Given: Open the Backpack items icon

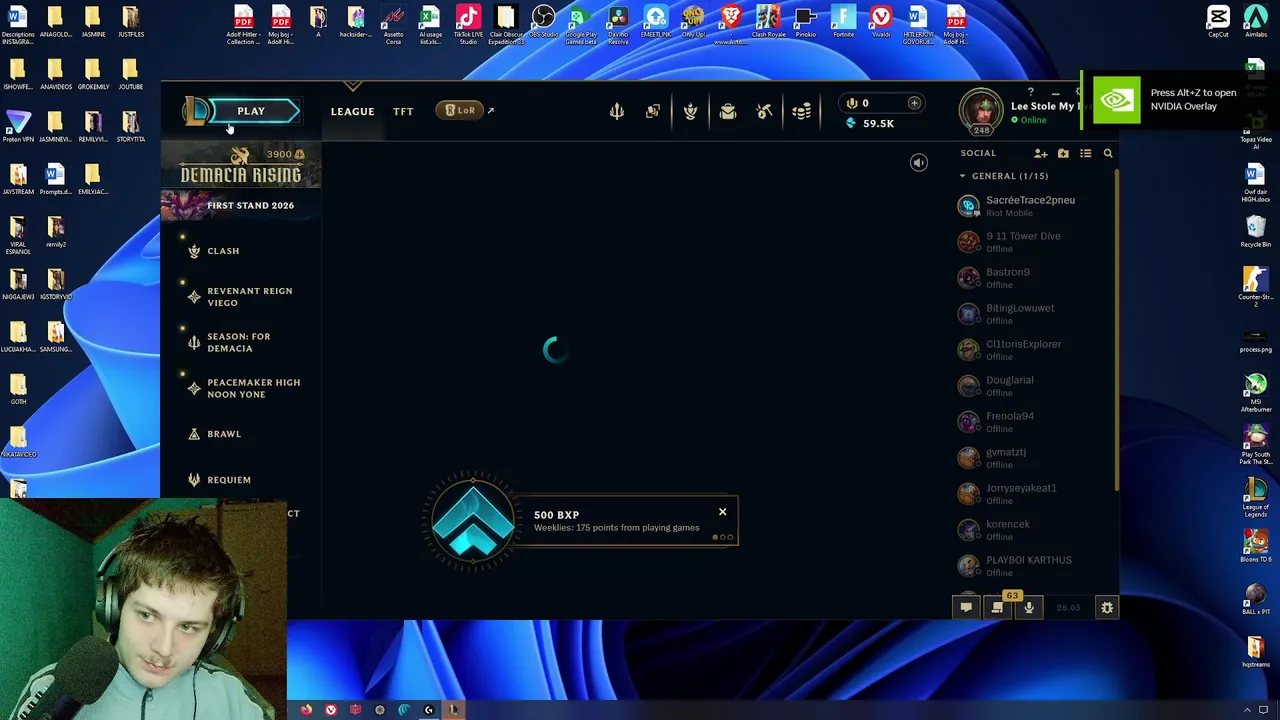Looking at the screenshot, I should click(727, 112).
